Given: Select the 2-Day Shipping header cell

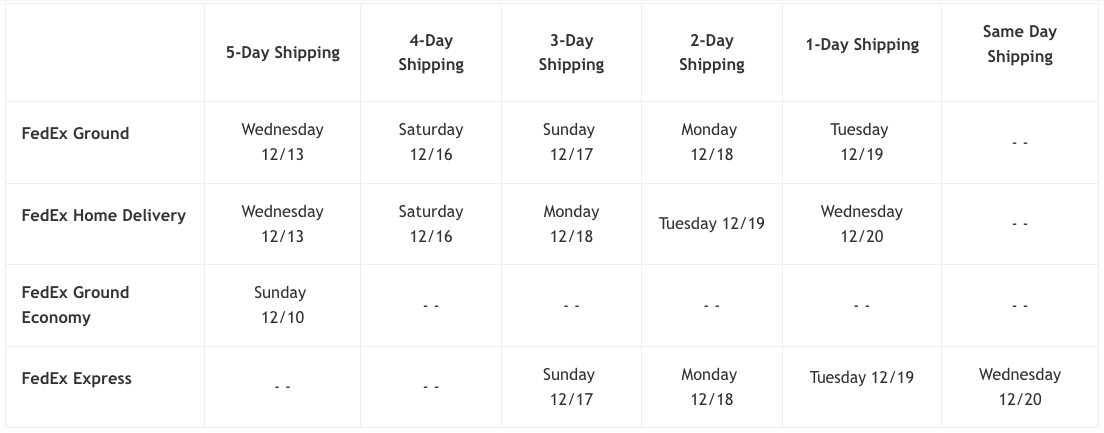Looking at the screenshot, I should tap(712, 53).
